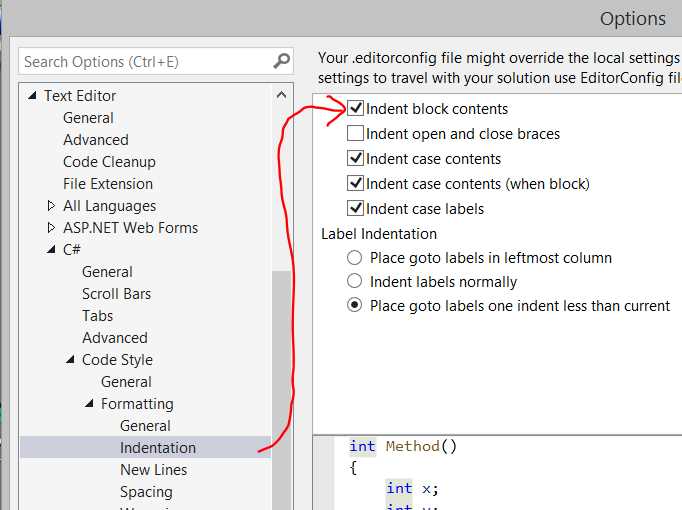Uncheck Indent block contents
Screen dimensions: 682x510
coord(355,108)
